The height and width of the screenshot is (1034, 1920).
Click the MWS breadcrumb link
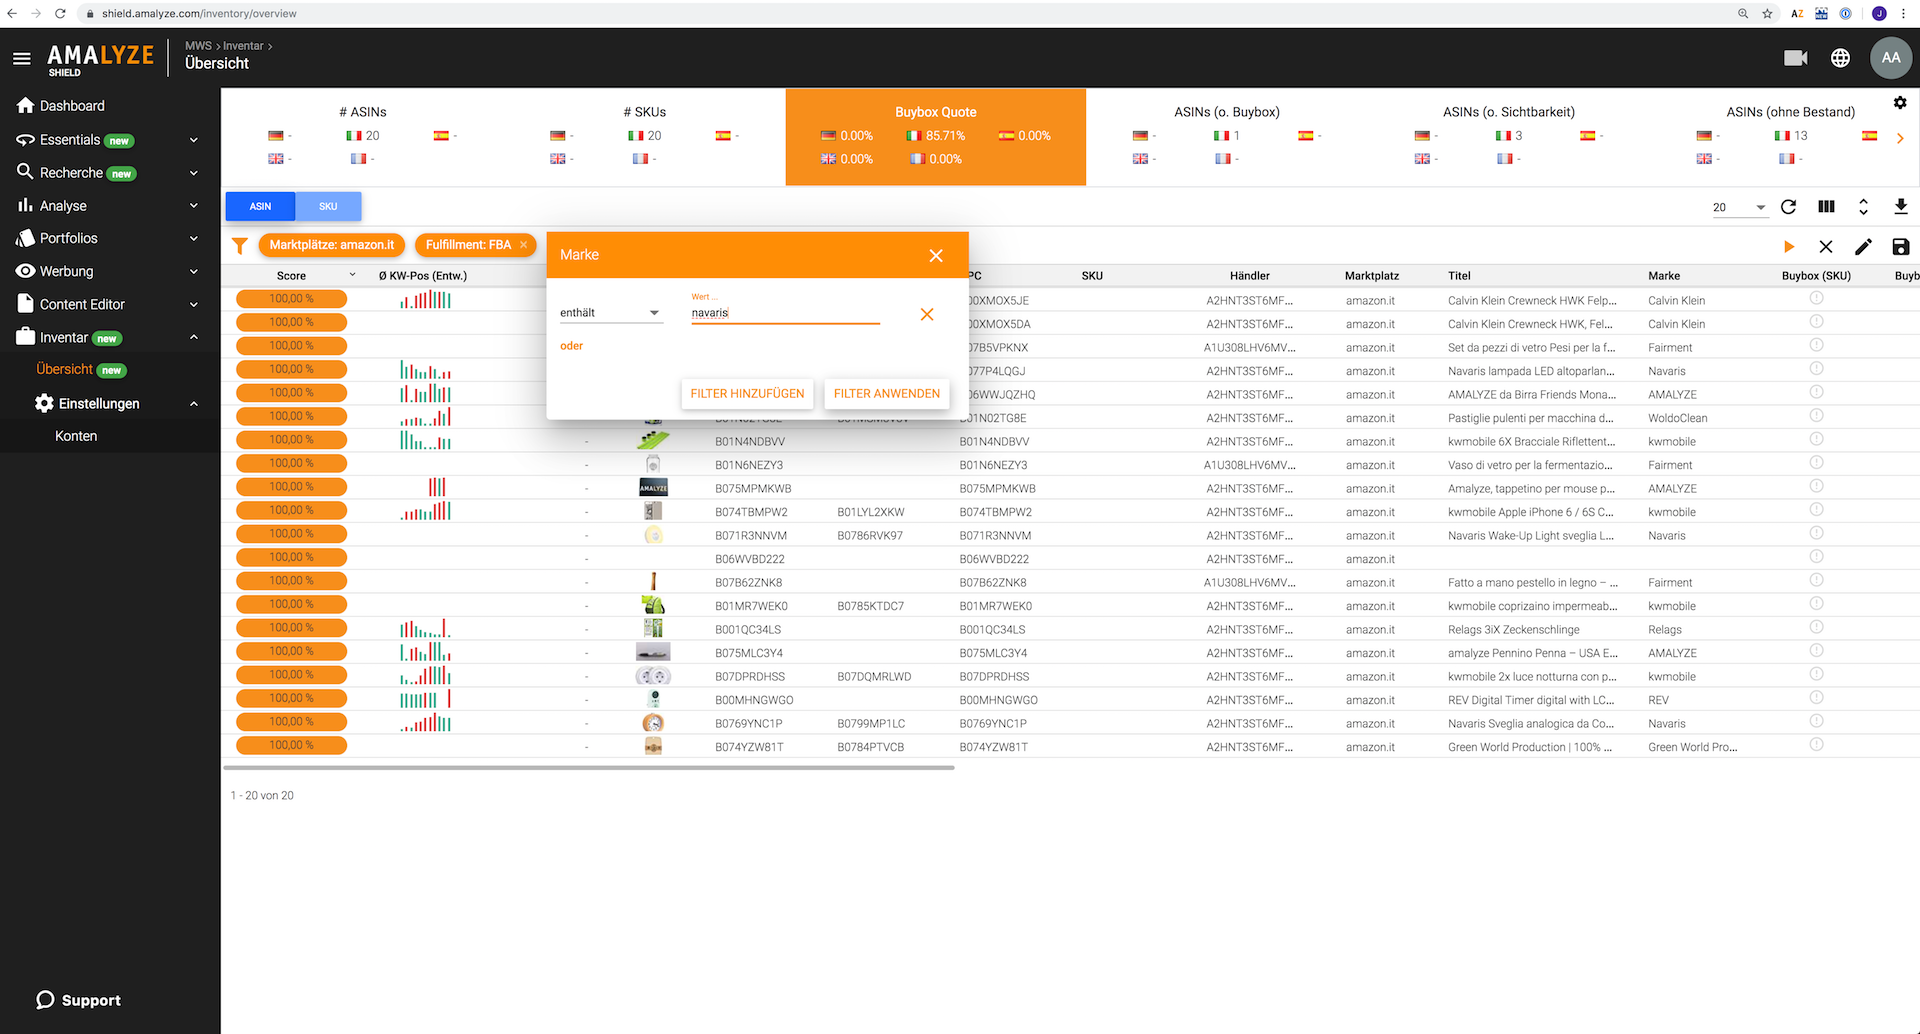198,46
